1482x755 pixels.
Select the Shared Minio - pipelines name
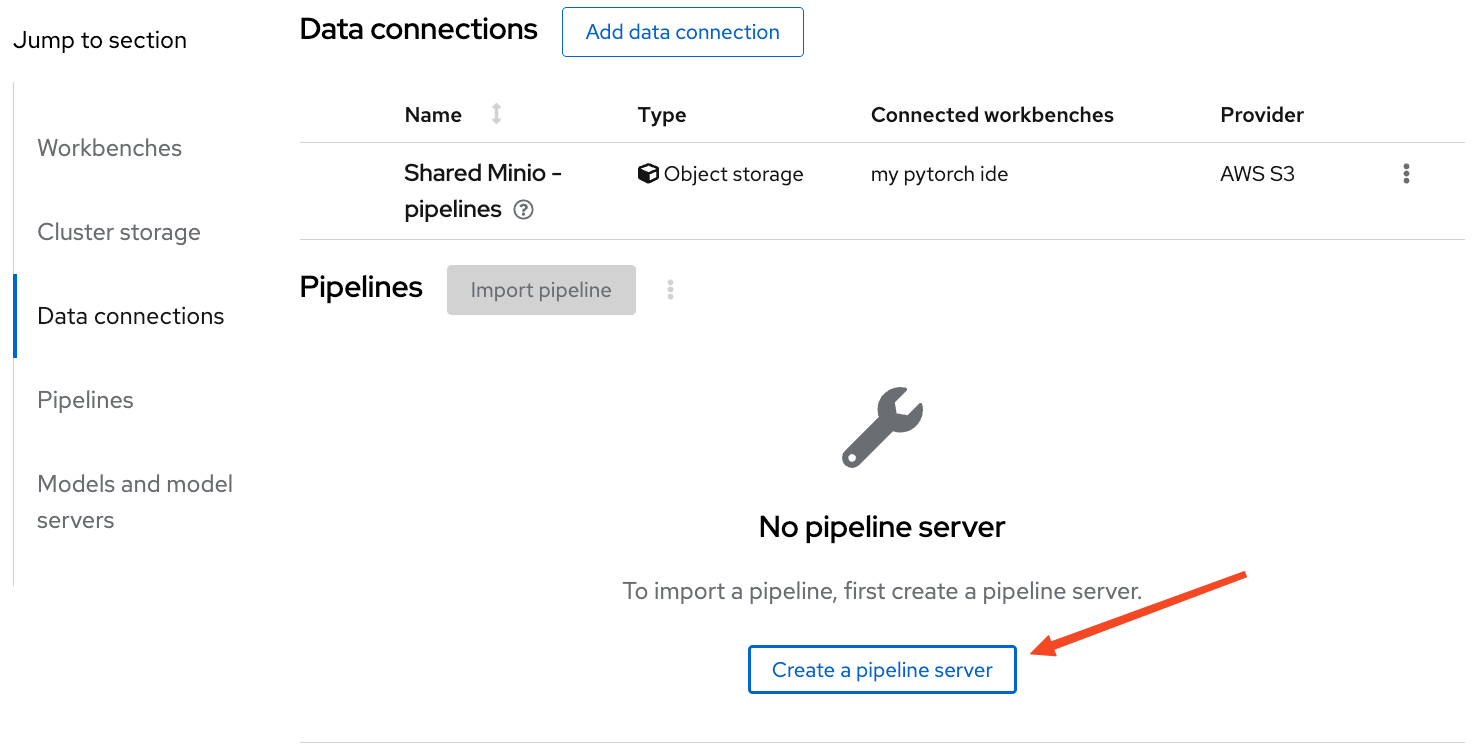click(x=483, y=191)
